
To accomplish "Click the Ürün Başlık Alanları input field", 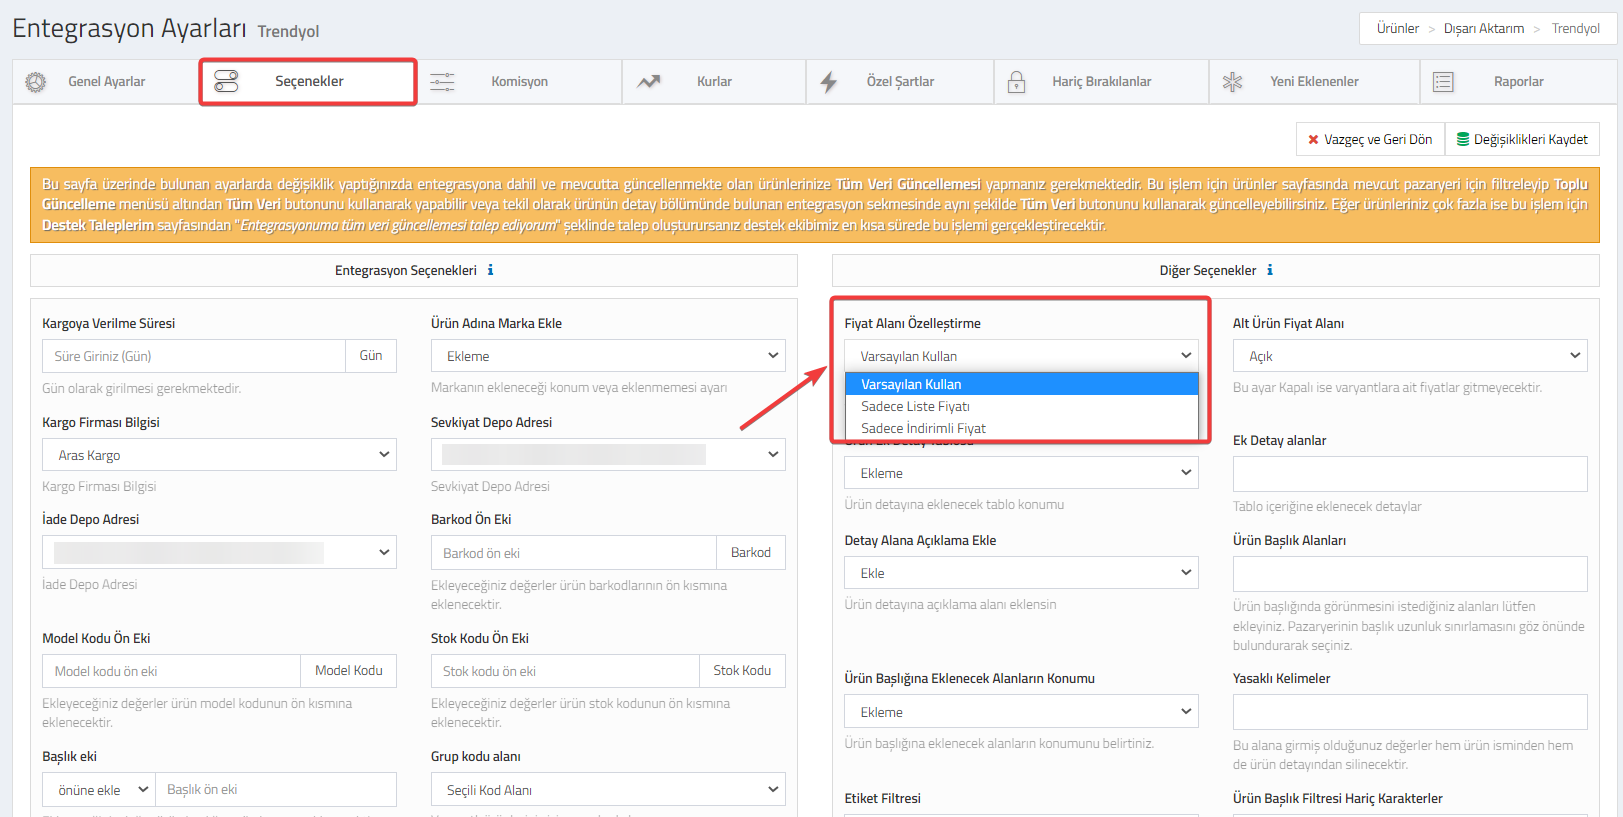I will 1410,574.
